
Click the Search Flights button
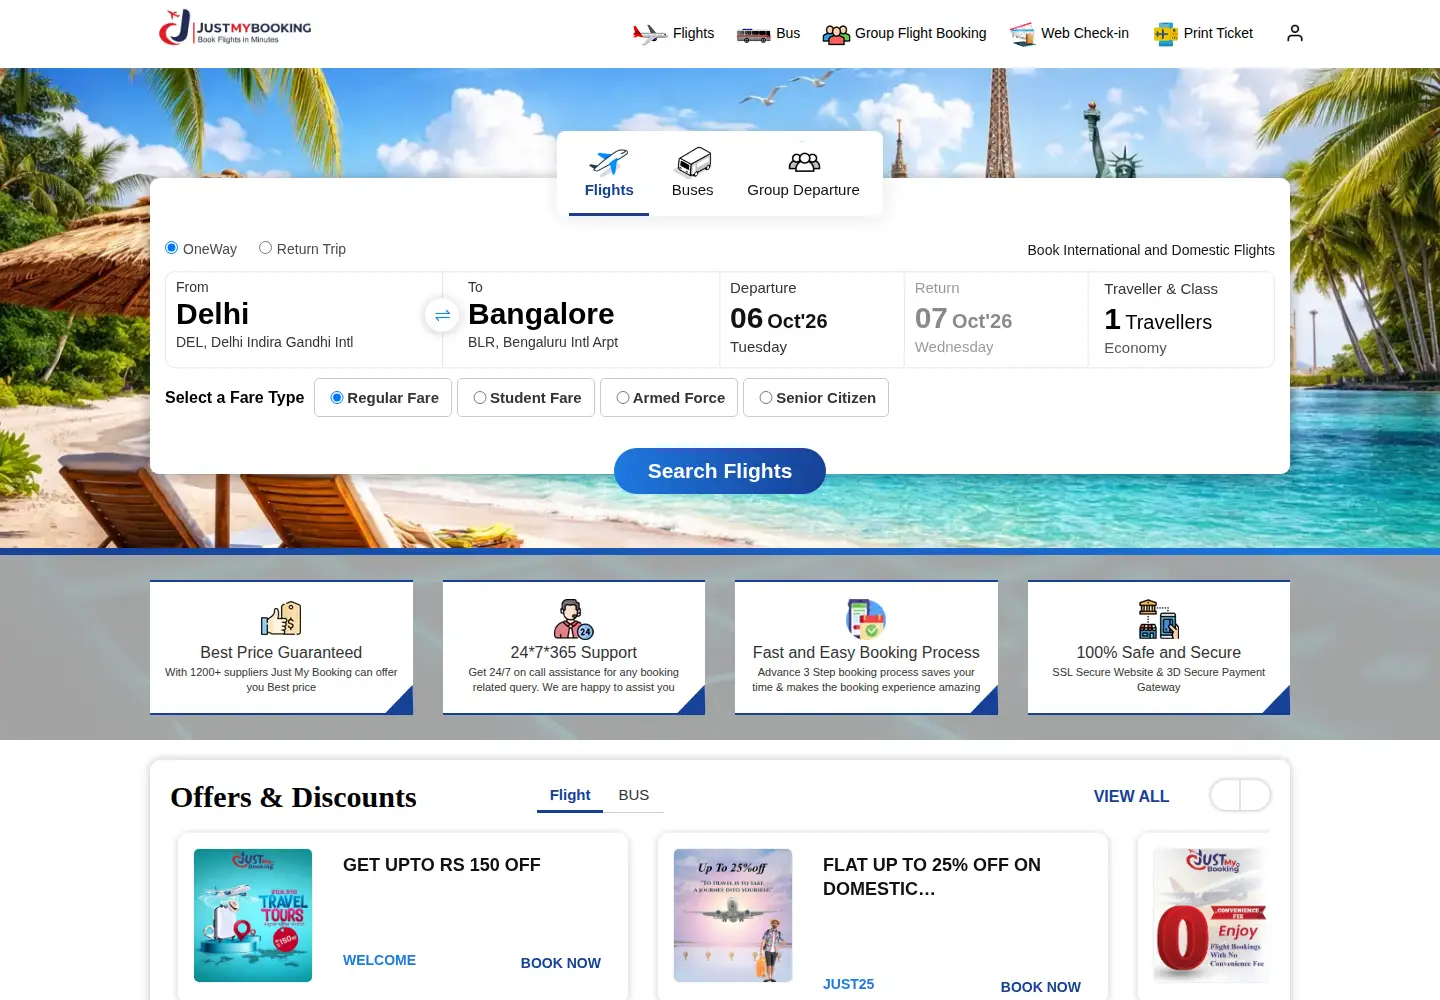(x=720, y=471)
